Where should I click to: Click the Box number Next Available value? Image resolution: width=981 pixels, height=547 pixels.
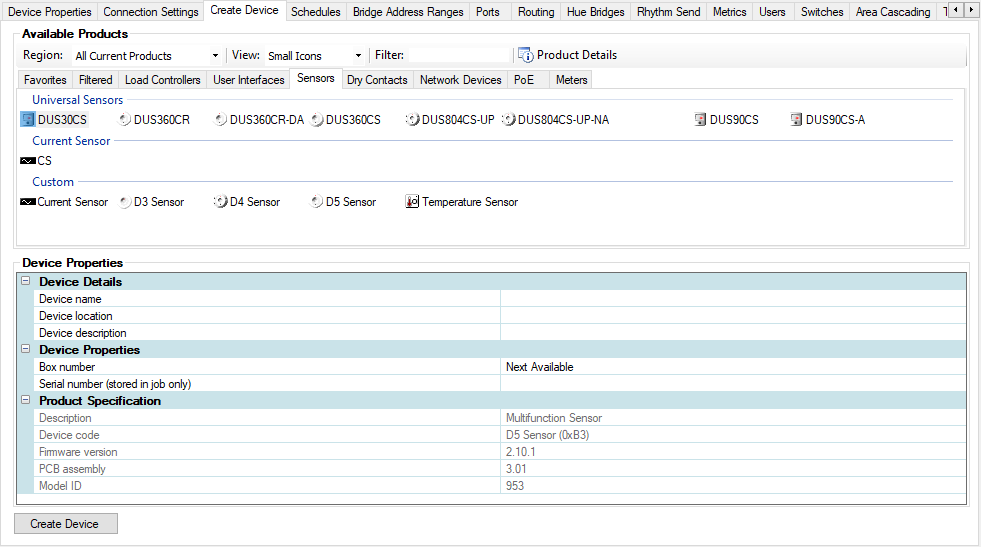[x=733, y=367]
